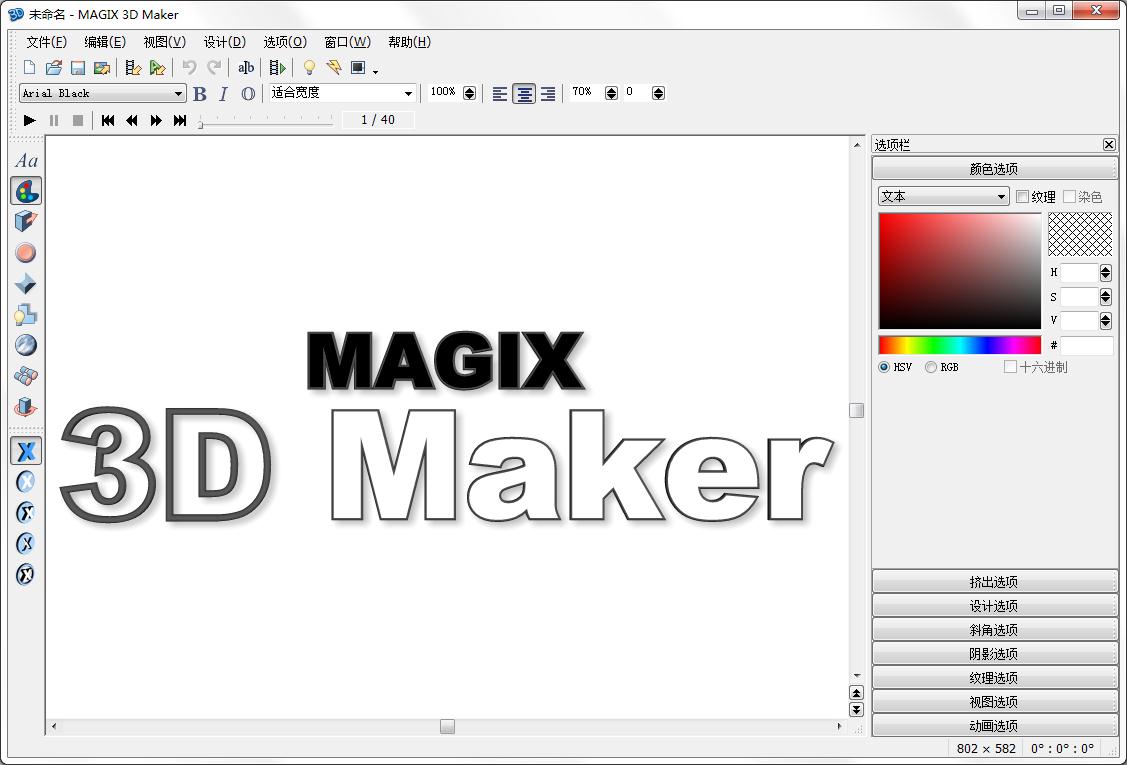This screenshot has width=1127, height=765.
Task: Close the 选项栏 options panel
Action: click(1109, 145)
